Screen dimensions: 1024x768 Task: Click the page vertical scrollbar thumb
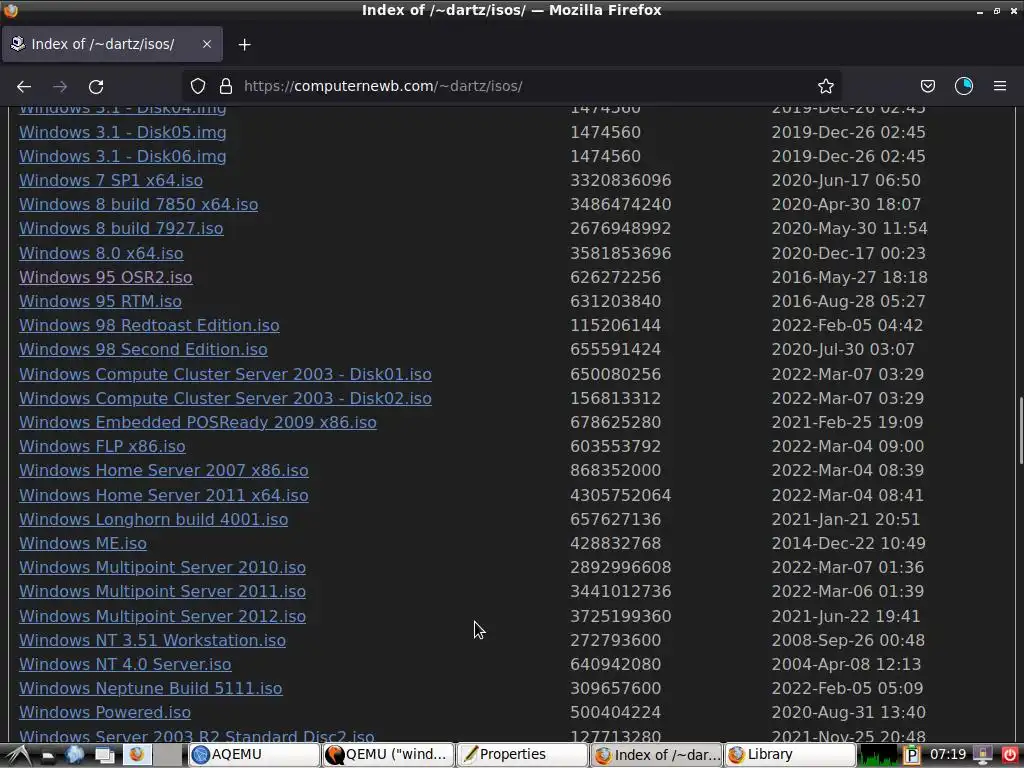[x=1020, y=431]
